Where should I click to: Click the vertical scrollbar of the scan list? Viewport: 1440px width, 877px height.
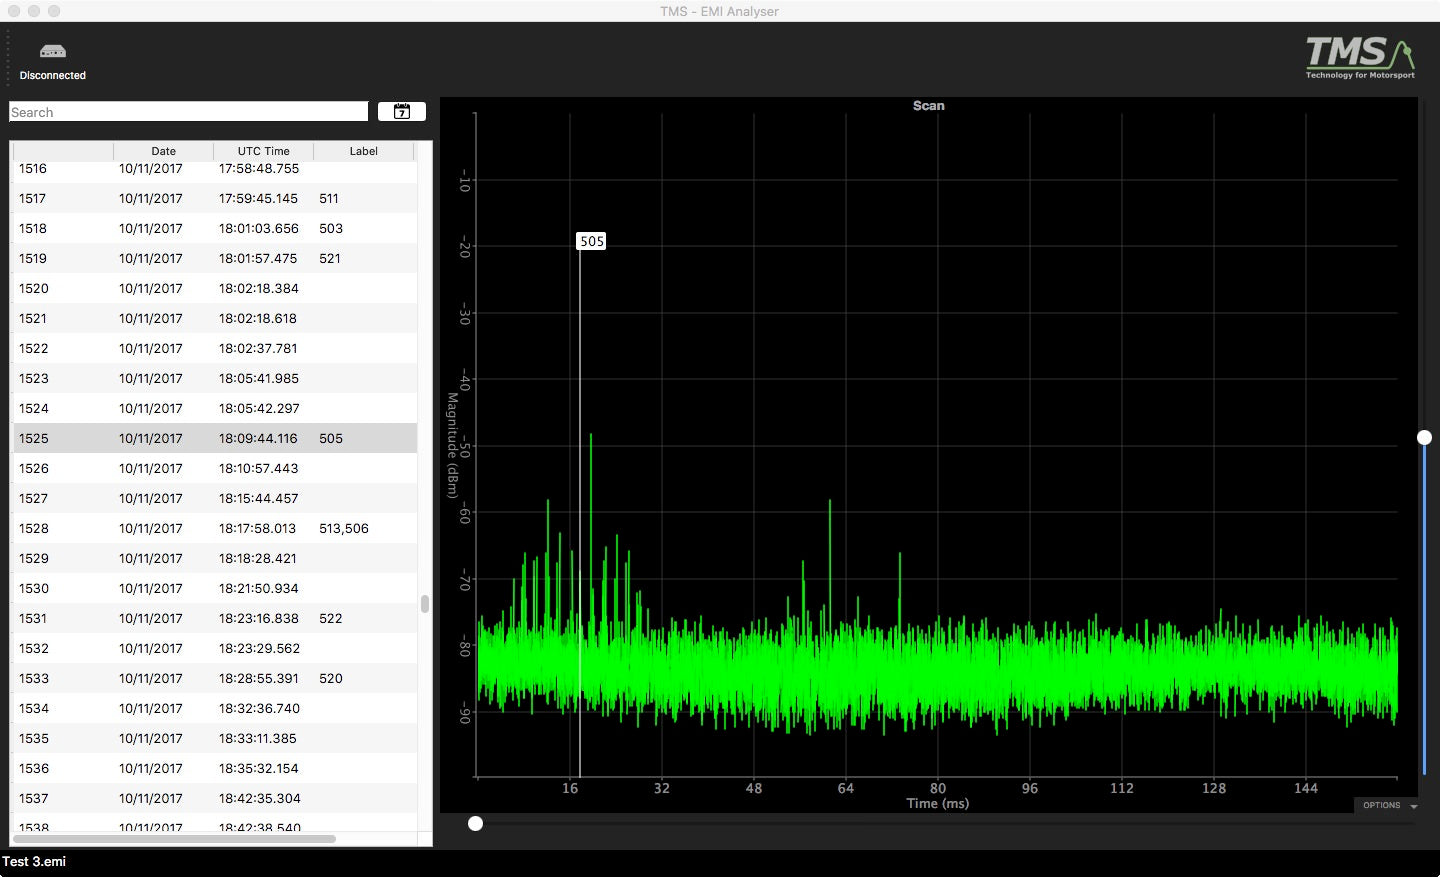pos(425,604)
